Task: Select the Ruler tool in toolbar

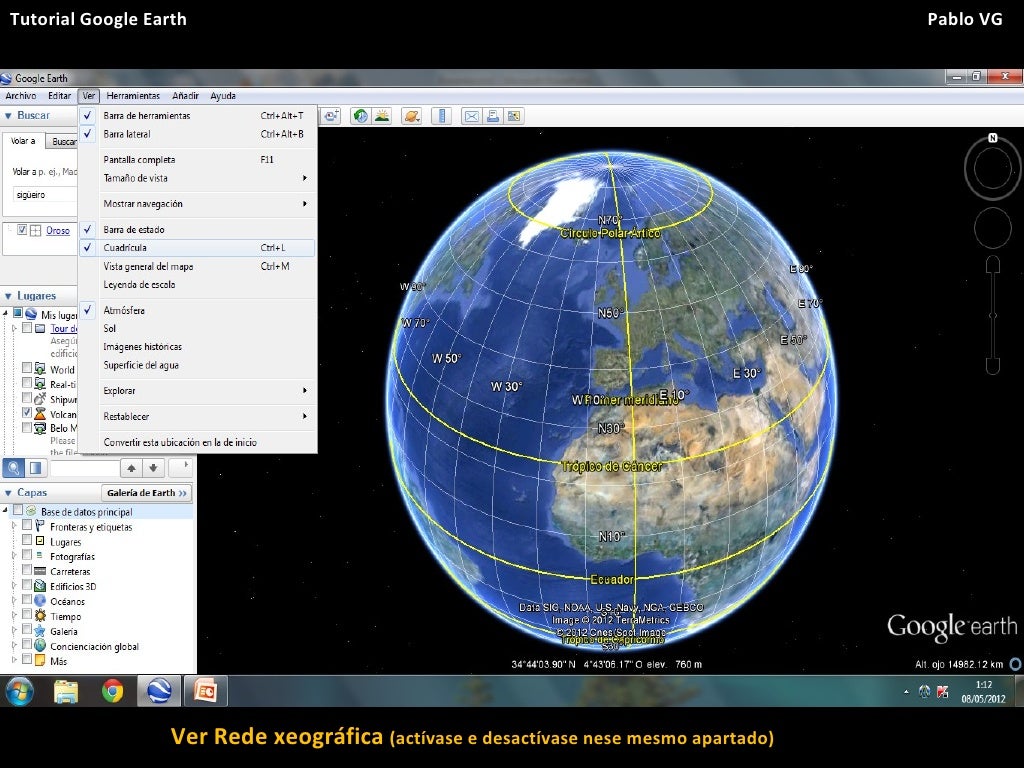Action: click(442, 116)
